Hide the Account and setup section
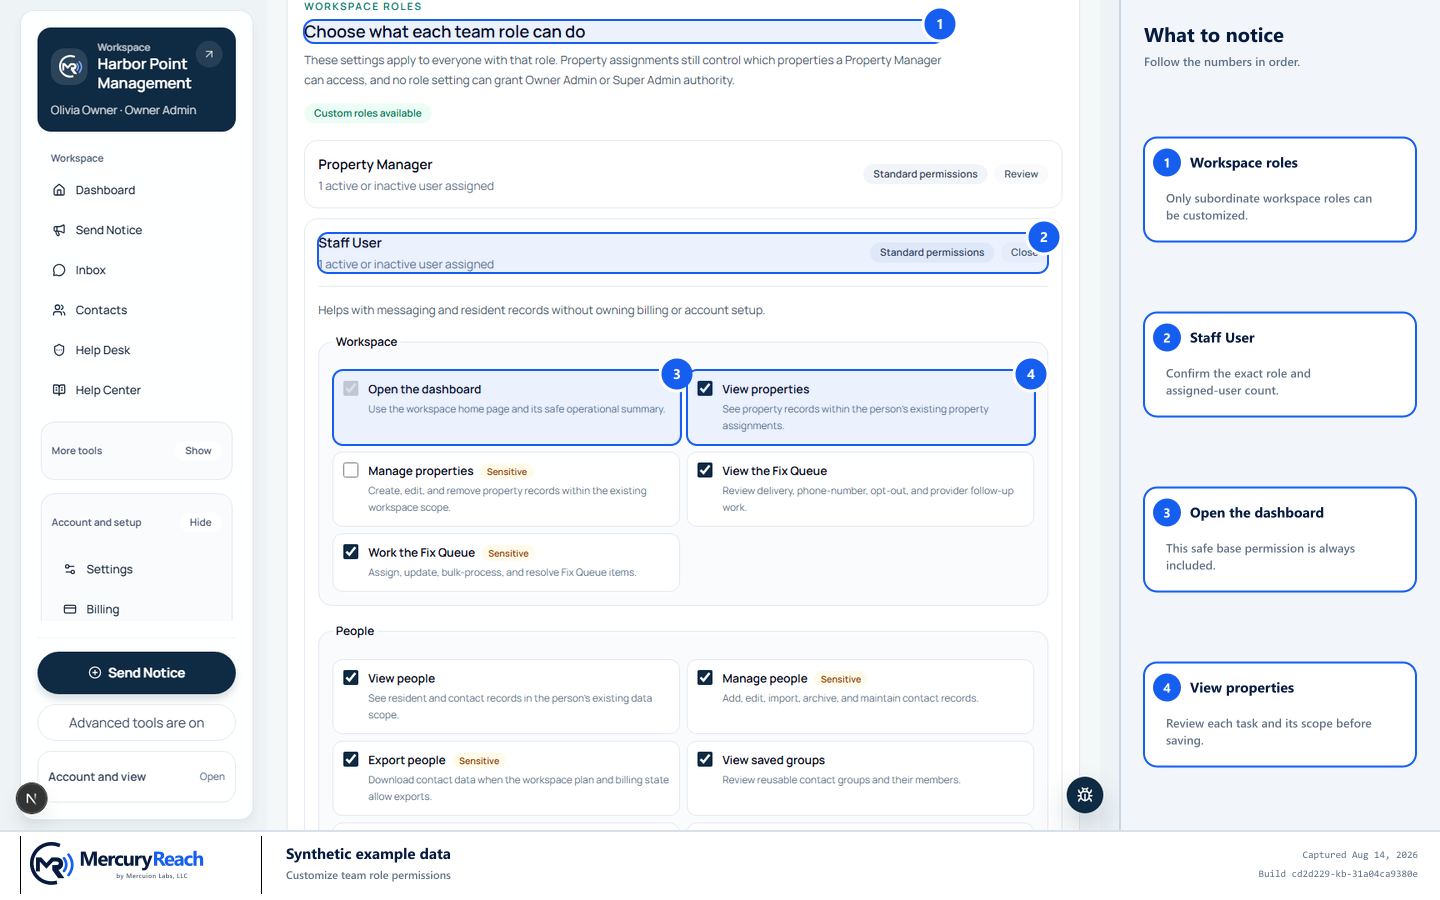This screenshot has height=900, width=1440. pyautogui.click(x=200, y=522)
